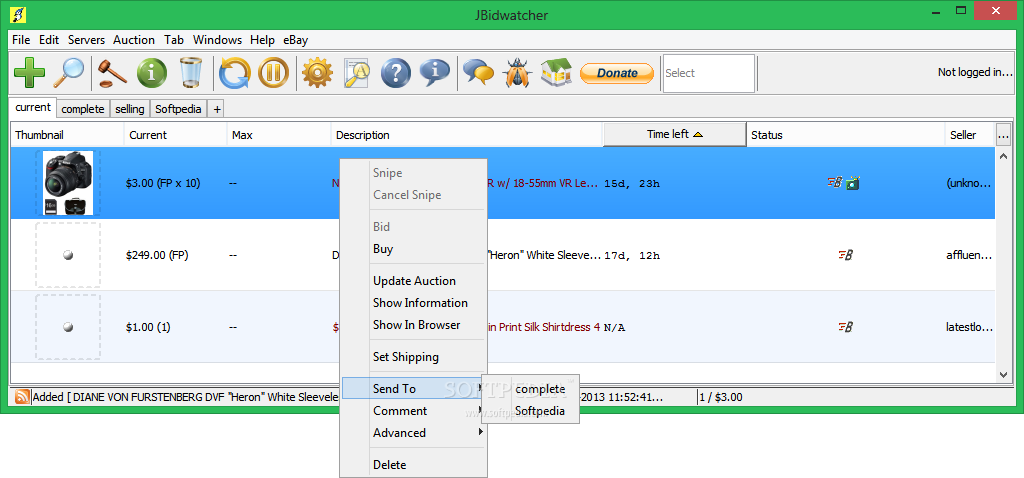The height and width of the screenshot is (478, 1024).
Task: Click the chat bubbles Forum icon
Action: click(x=479, y=72)
